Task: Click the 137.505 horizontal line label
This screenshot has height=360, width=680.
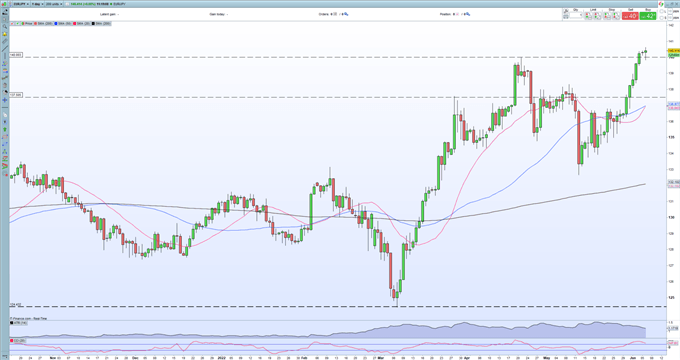Action: coord(16,95)
